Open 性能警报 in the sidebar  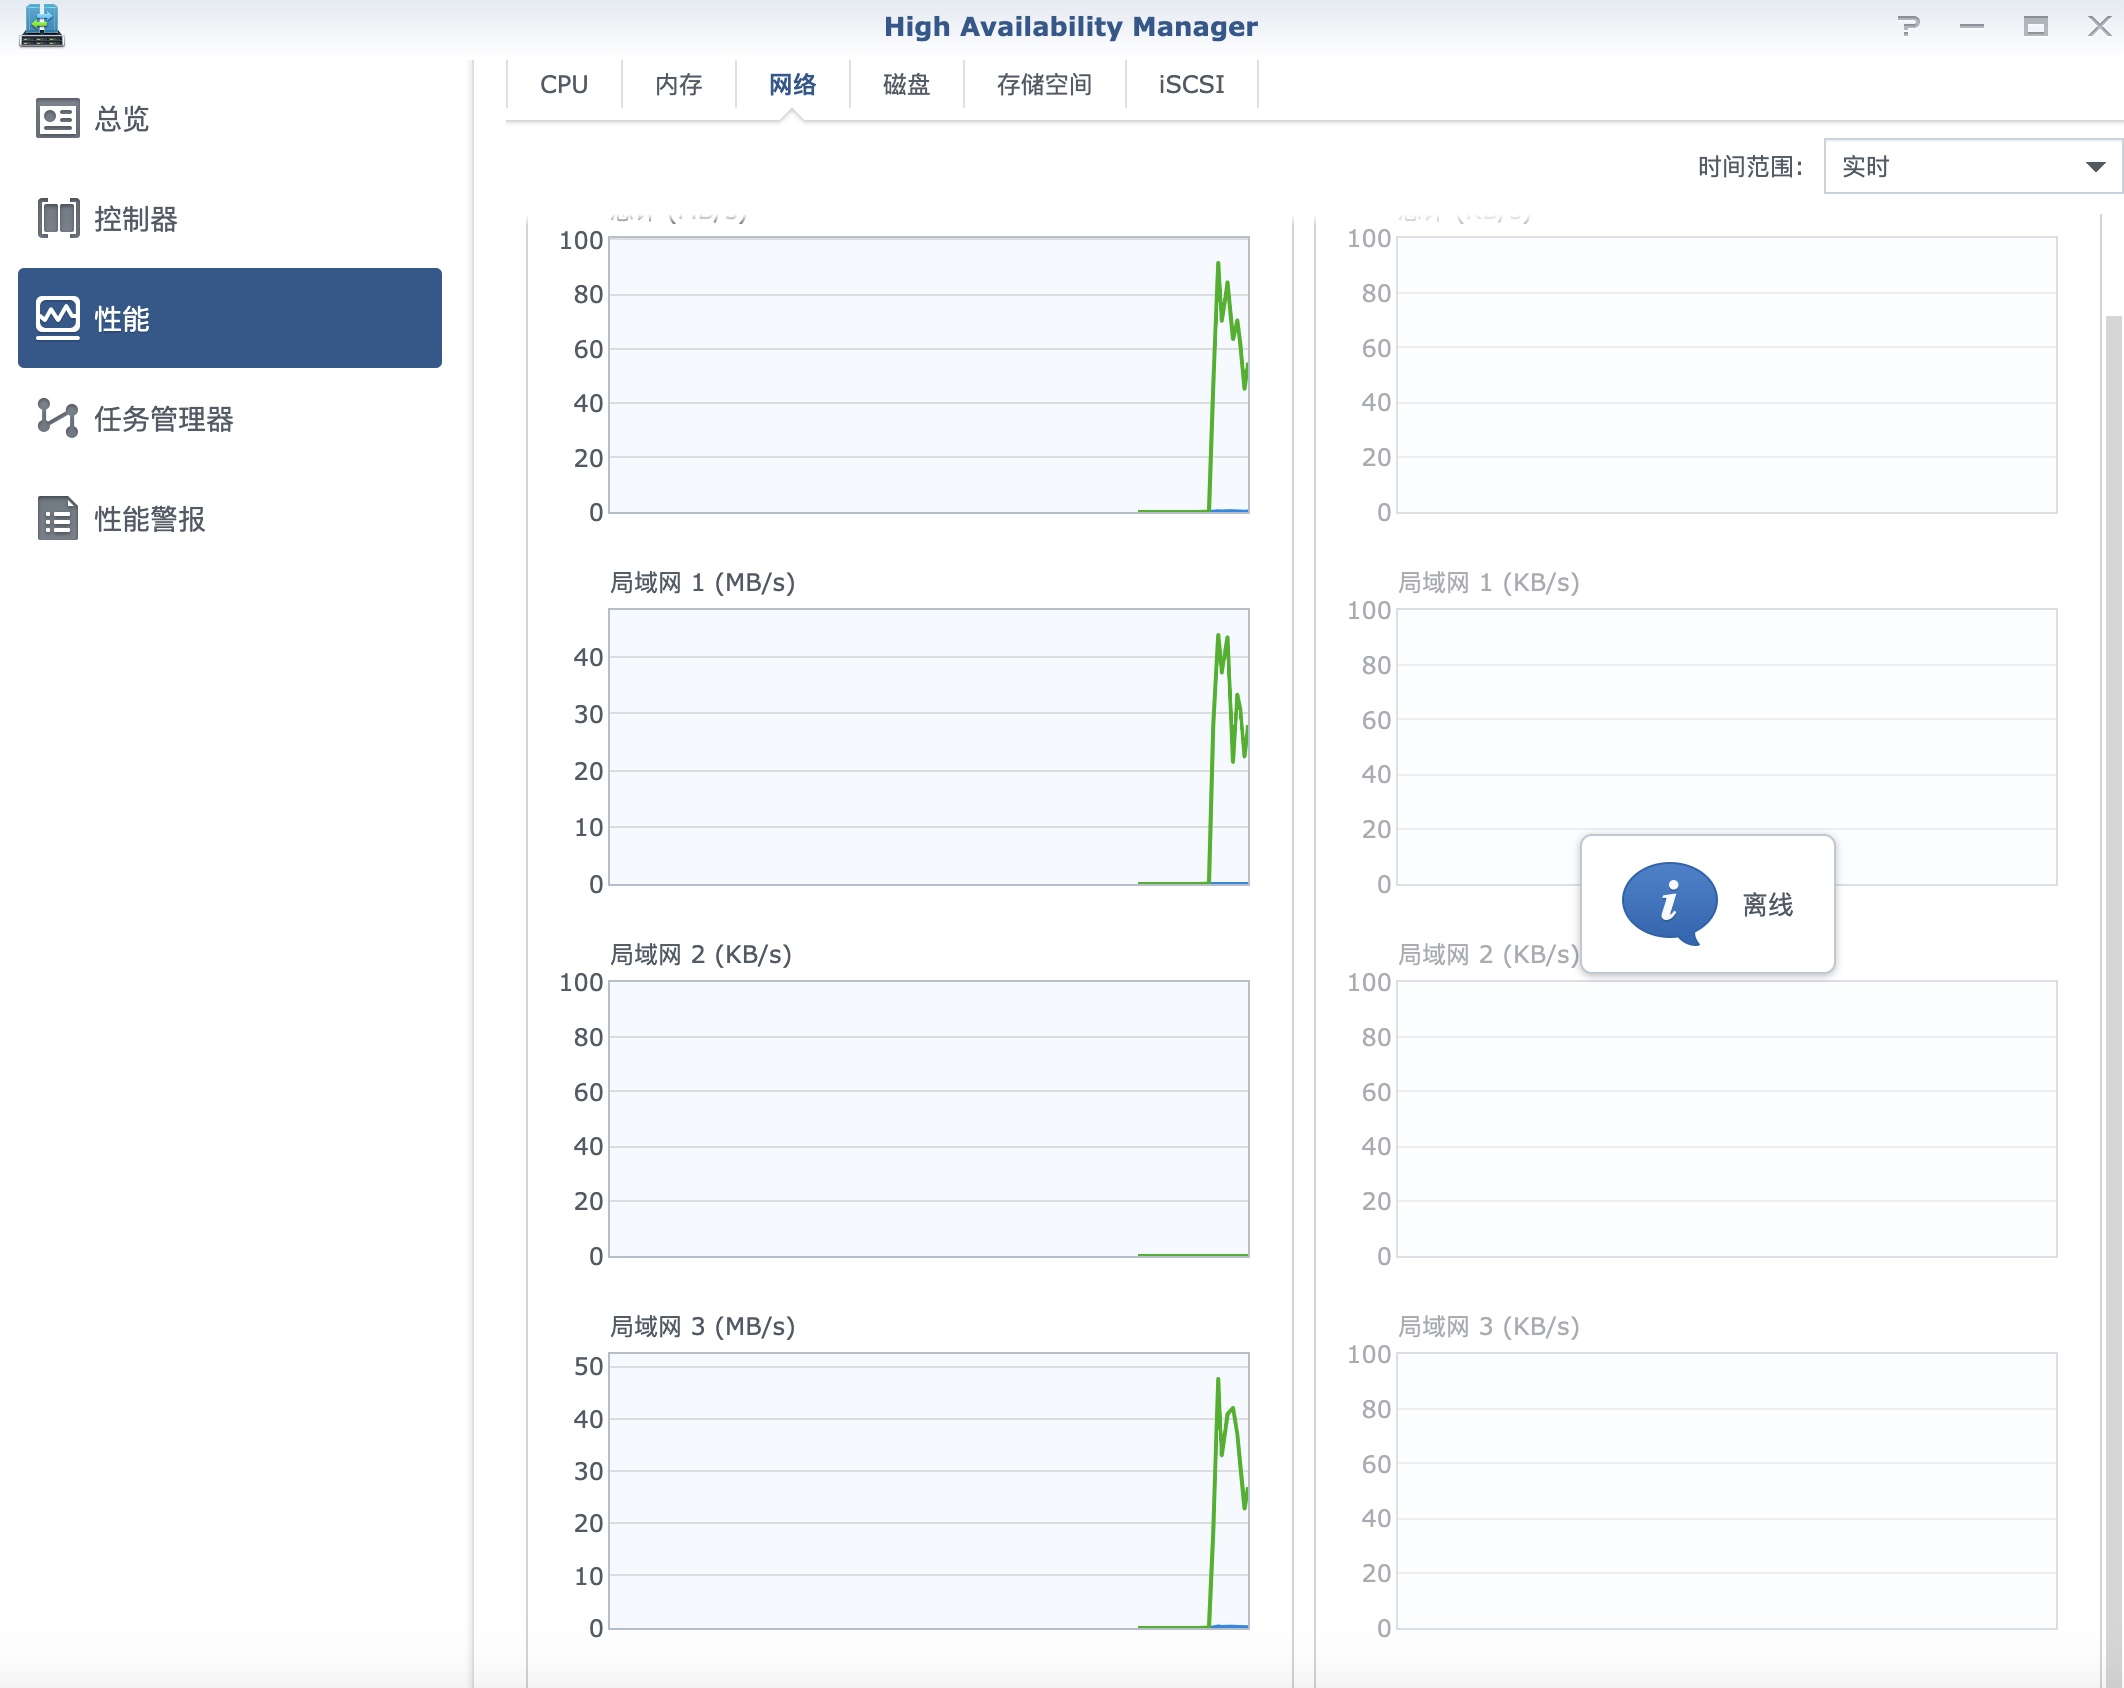pyautogui.click(x=230, y=518)
